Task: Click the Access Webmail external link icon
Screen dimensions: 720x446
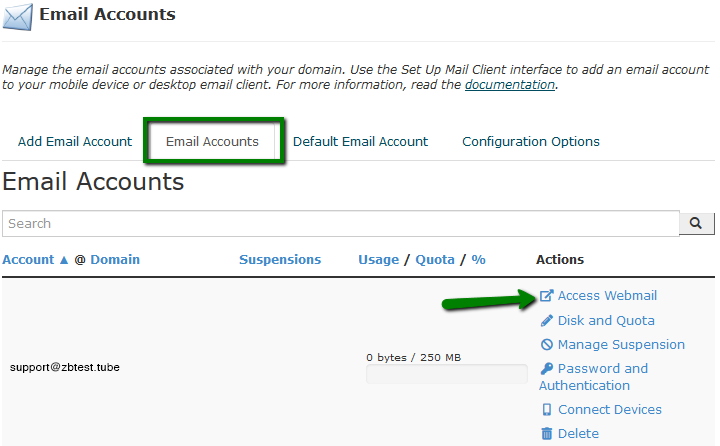Action: pos(547,296)
